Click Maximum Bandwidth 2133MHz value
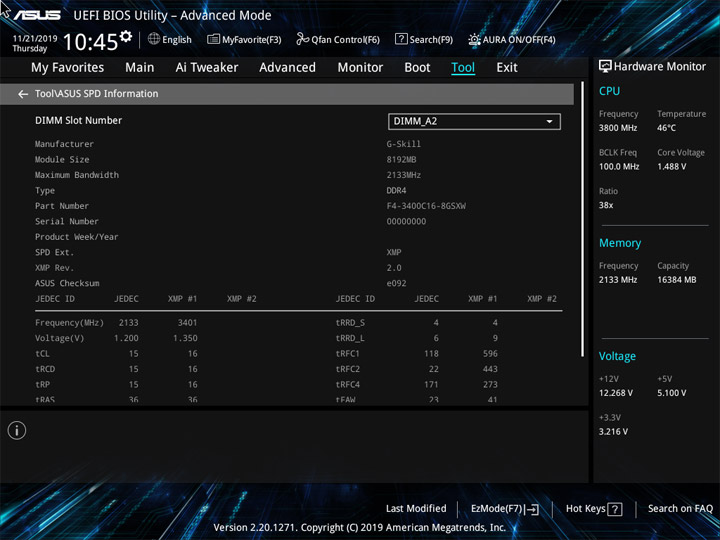The width and height of the screenshot is (720, 540). [404, 175]
